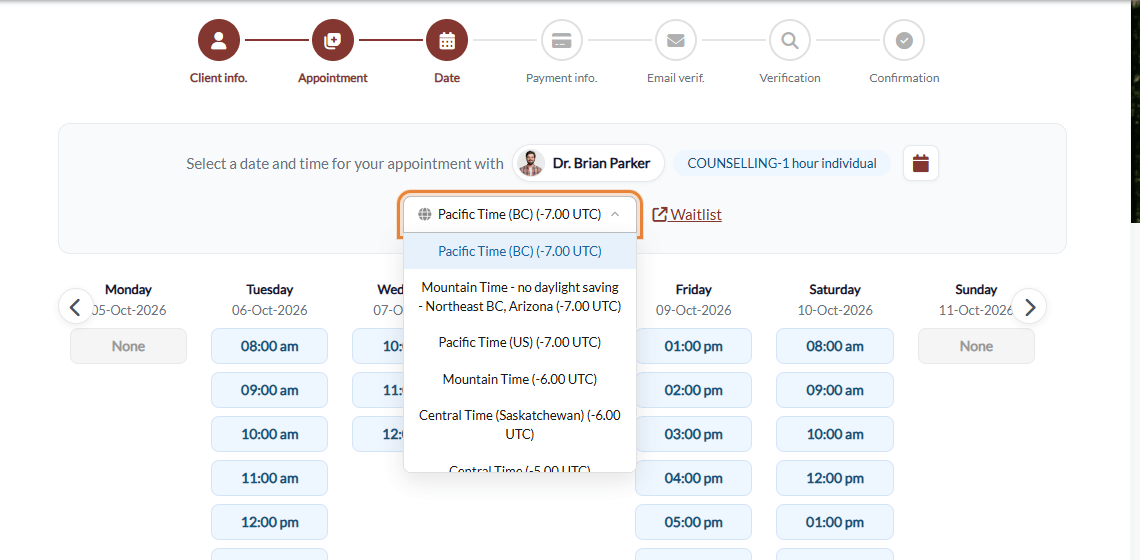The image size is (1140, 560).
Task: Book Saturday 08:00 am slot
Action: [835, 346]
